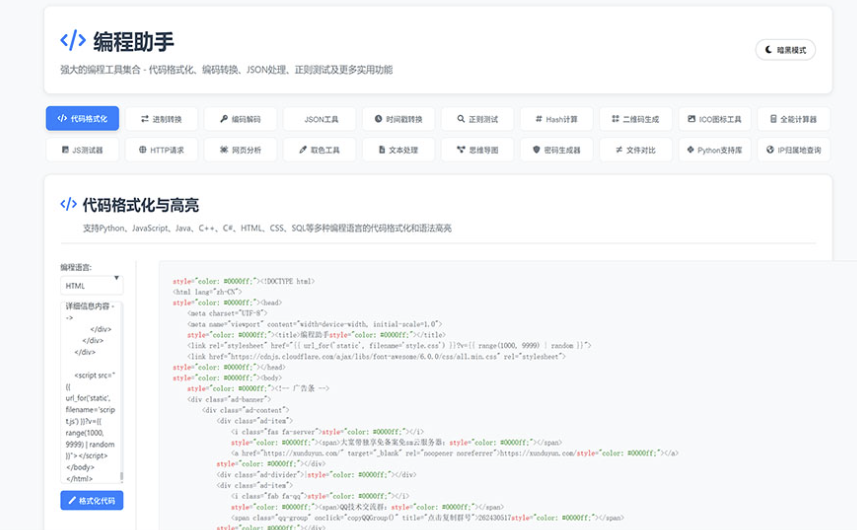The image size is (857, 530).
Task: Click the meta name="viewport" code line
Action: (x=314, y=324)
